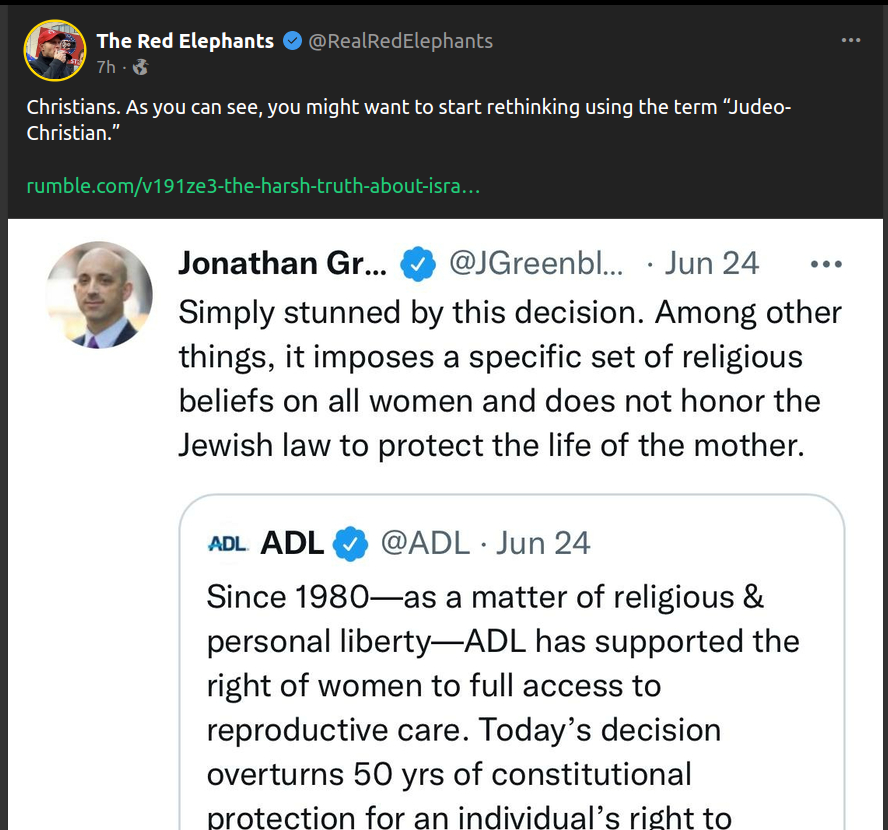The height and width of the screenshot is (830, 888).
Task: Click the globe public visibility icon
Action: (141, 67)
